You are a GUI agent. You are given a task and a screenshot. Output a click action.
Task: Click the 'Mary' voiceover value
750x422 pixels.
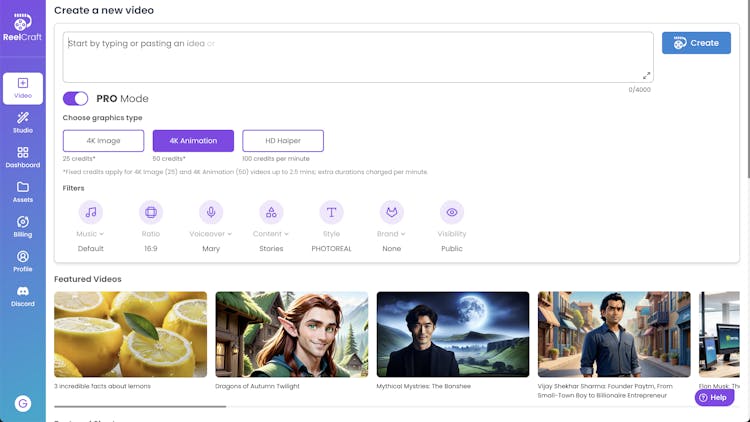pos(211,249)
